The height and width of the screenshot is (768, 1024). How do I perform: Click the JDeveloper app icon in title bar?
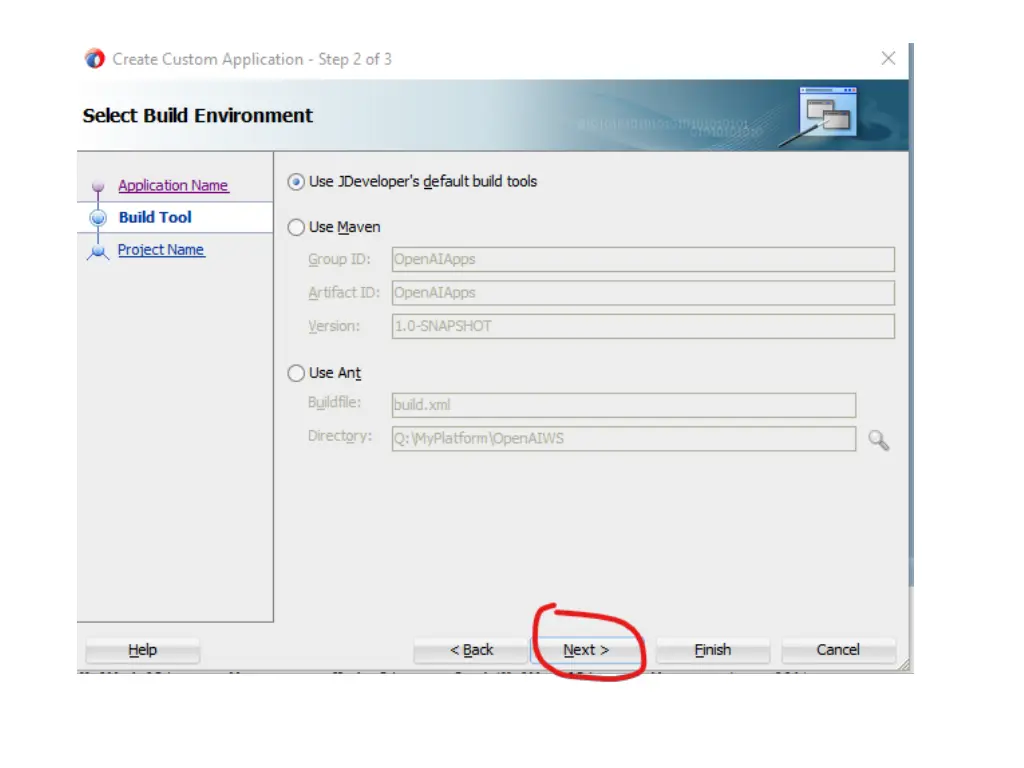tap(95, 59)
